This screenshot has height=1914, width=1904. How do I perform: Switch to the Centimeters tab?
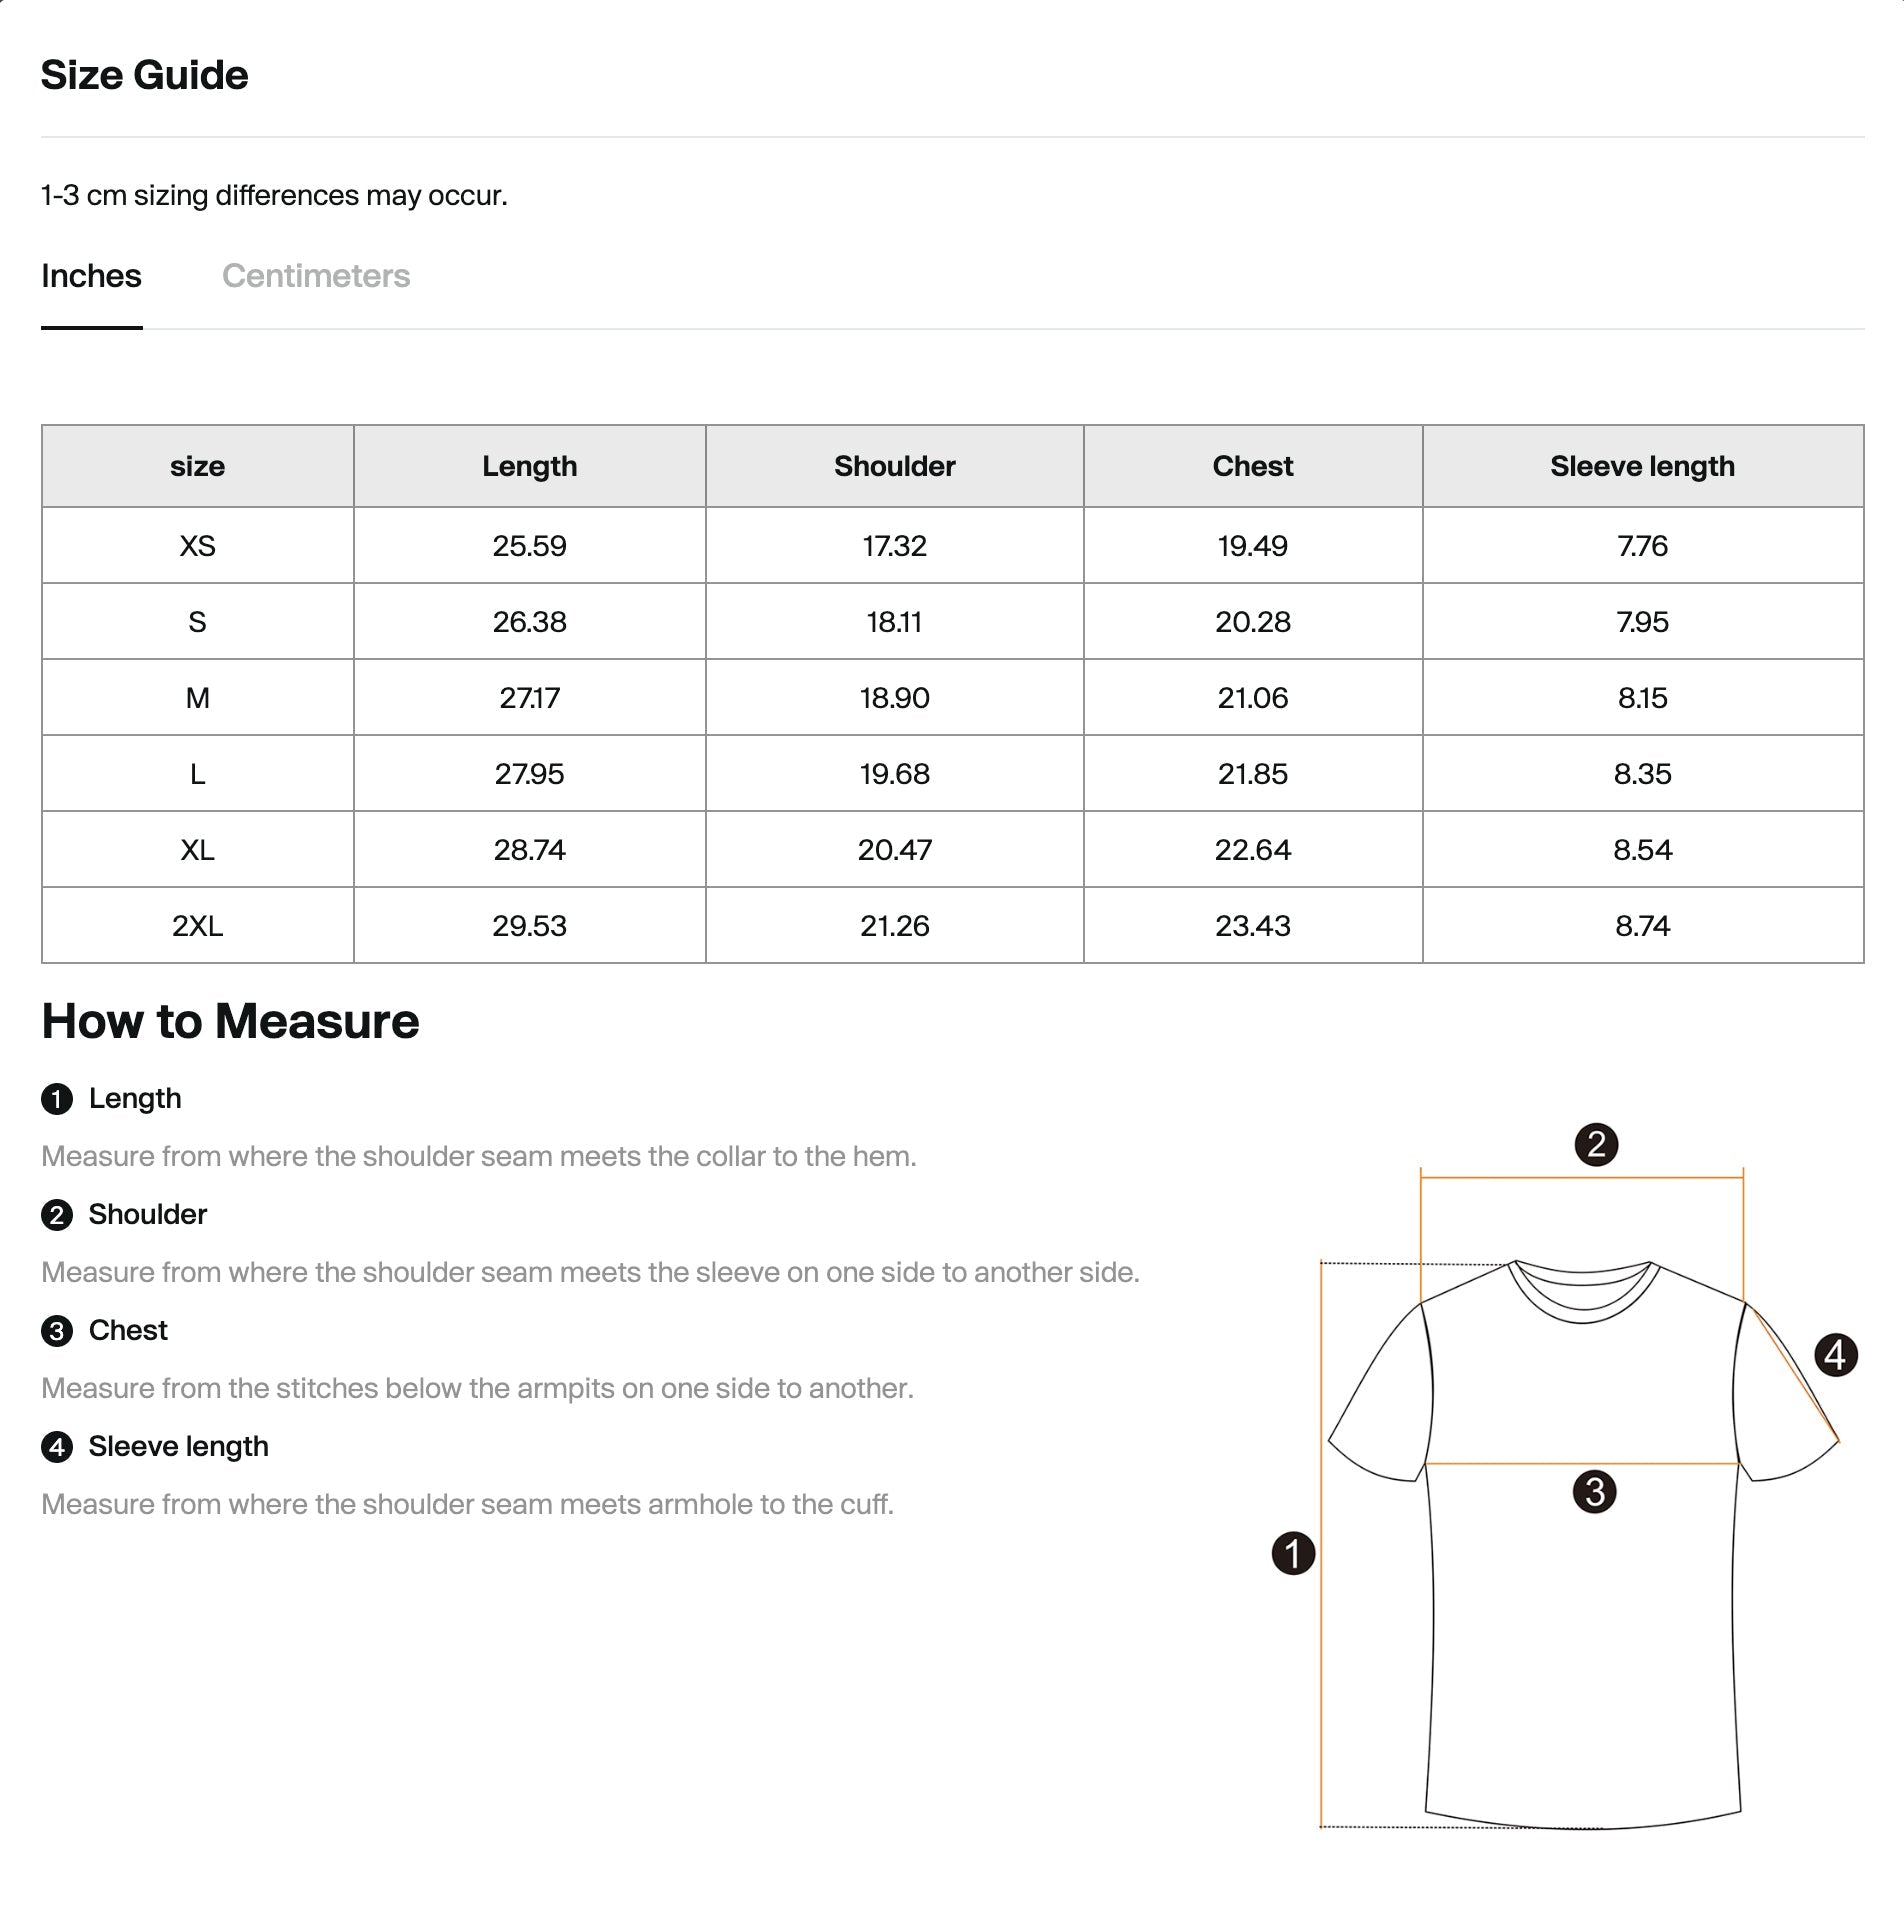316,276
